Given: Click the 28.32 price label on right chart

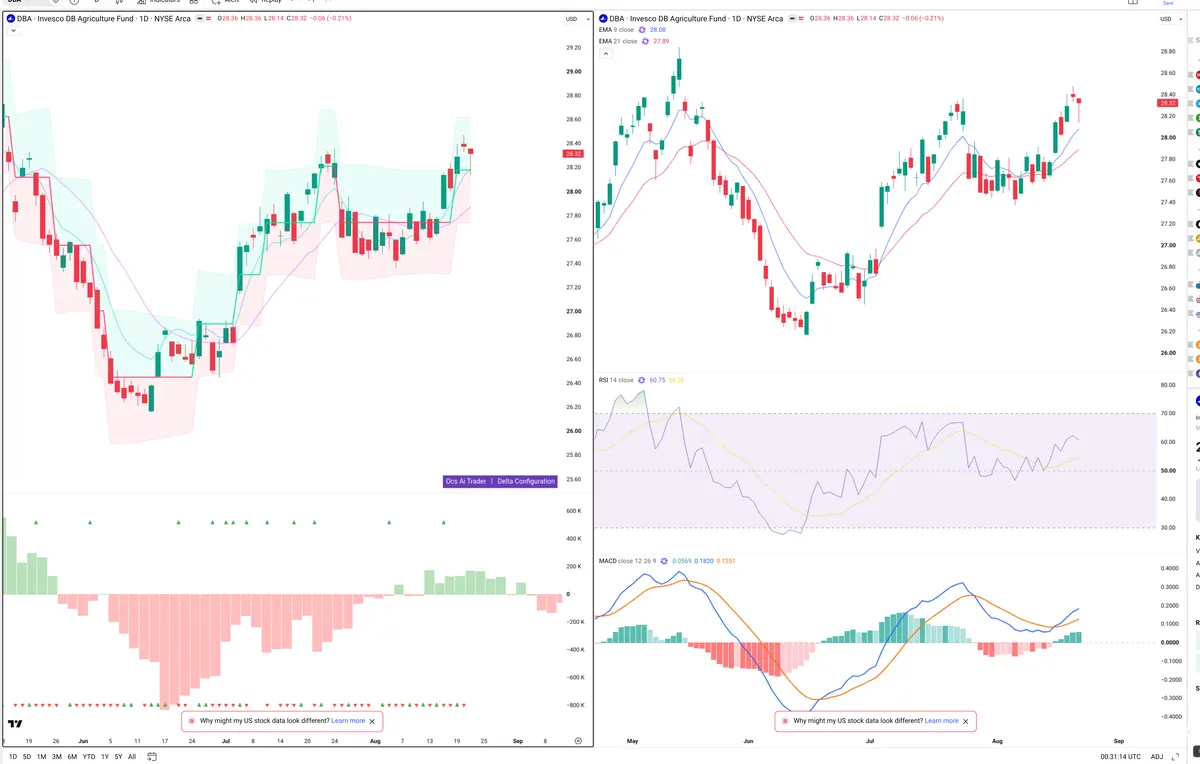Looking at the screenshot, I should click(x=1167, y=103).
